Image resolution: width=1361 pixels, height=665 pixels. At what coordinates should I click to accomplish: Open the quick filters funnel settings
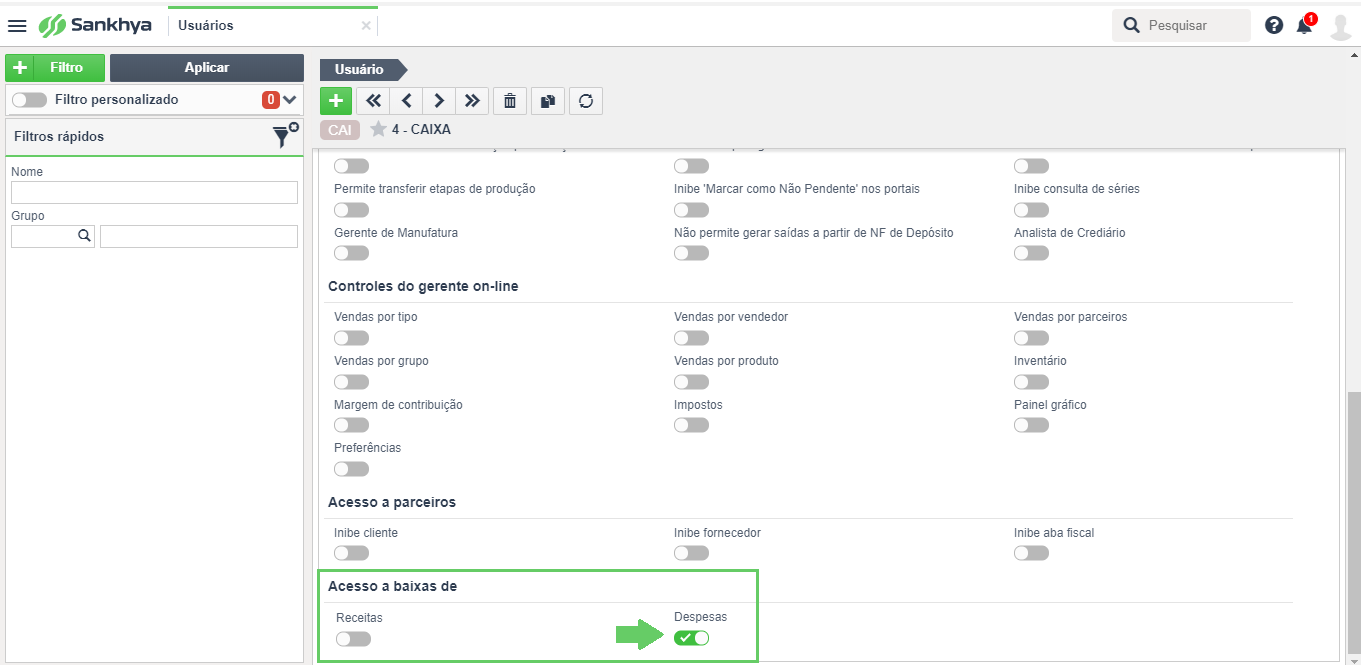click(285, 136)
